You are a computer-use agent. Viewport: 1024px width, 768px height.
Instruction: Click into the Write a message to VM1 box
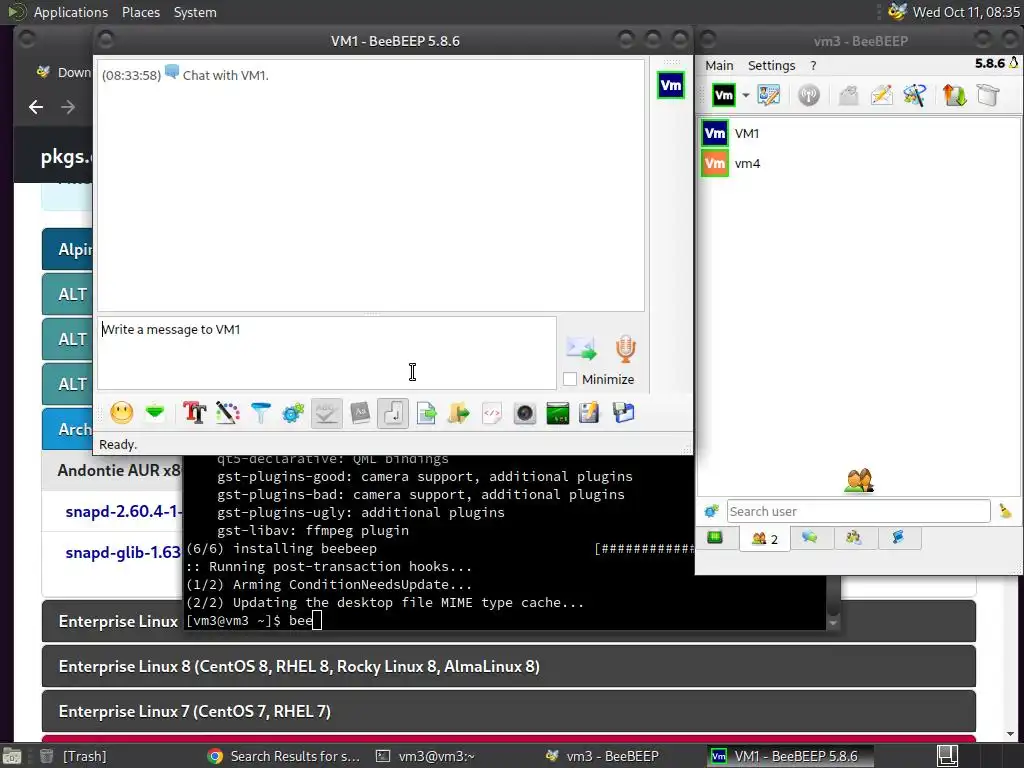[327, 353]
